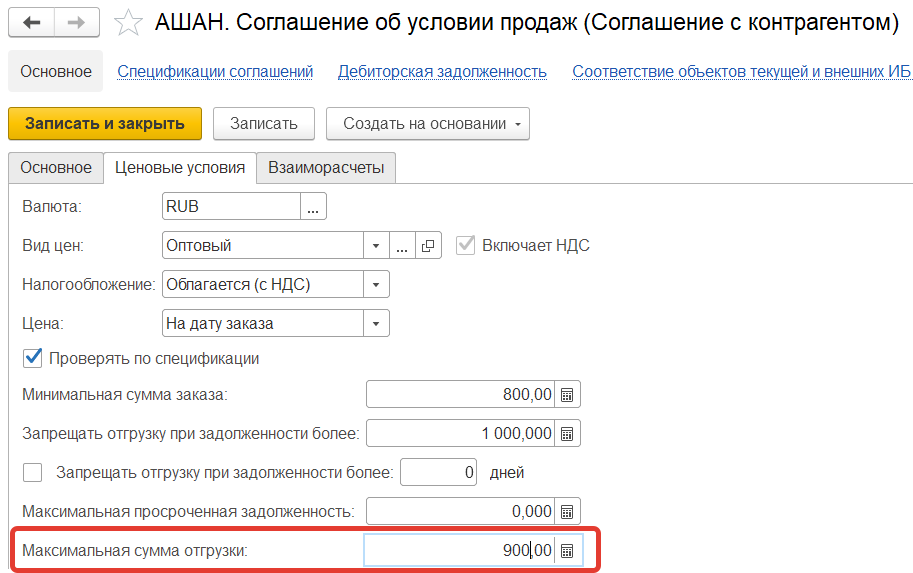913x573 pixels.
Task: Open calculator for Минимальная сумма заказа
Action: tap(567, 395)
